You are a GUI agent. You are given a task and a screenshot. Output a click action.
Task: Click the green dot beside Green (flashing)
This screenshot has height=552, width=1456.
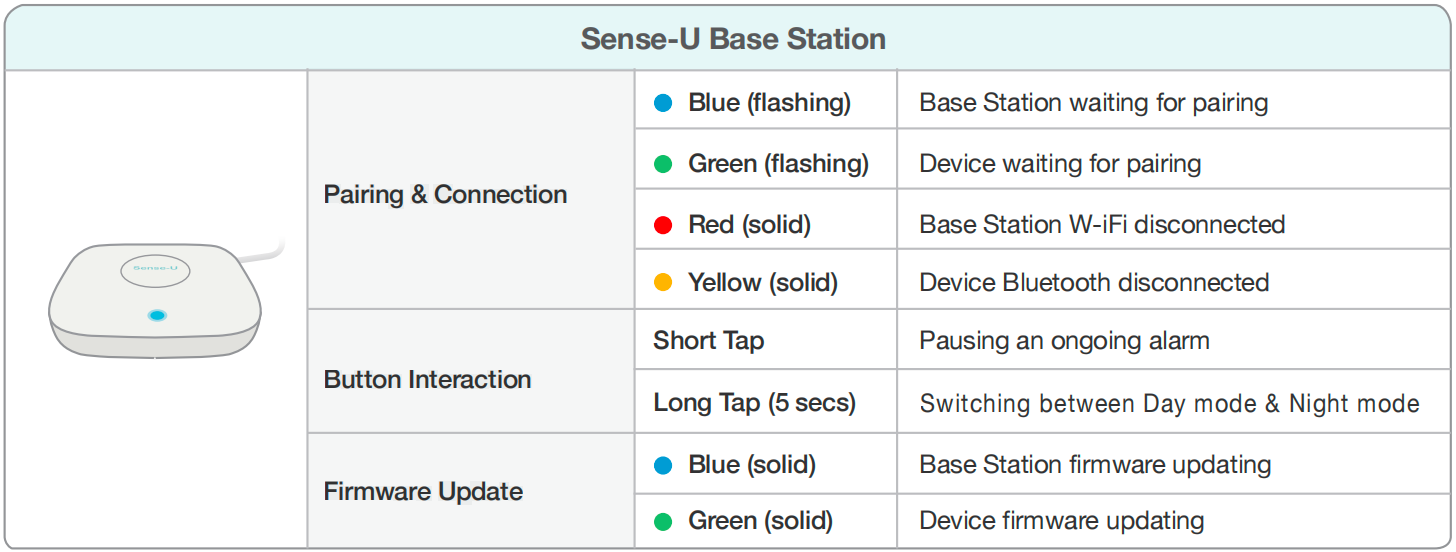coord(663,164)
